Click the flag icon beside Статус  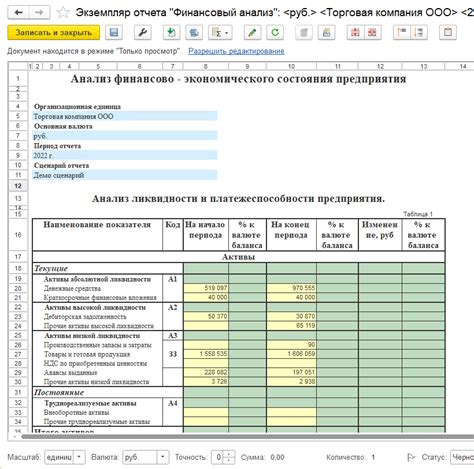[411, 457]
